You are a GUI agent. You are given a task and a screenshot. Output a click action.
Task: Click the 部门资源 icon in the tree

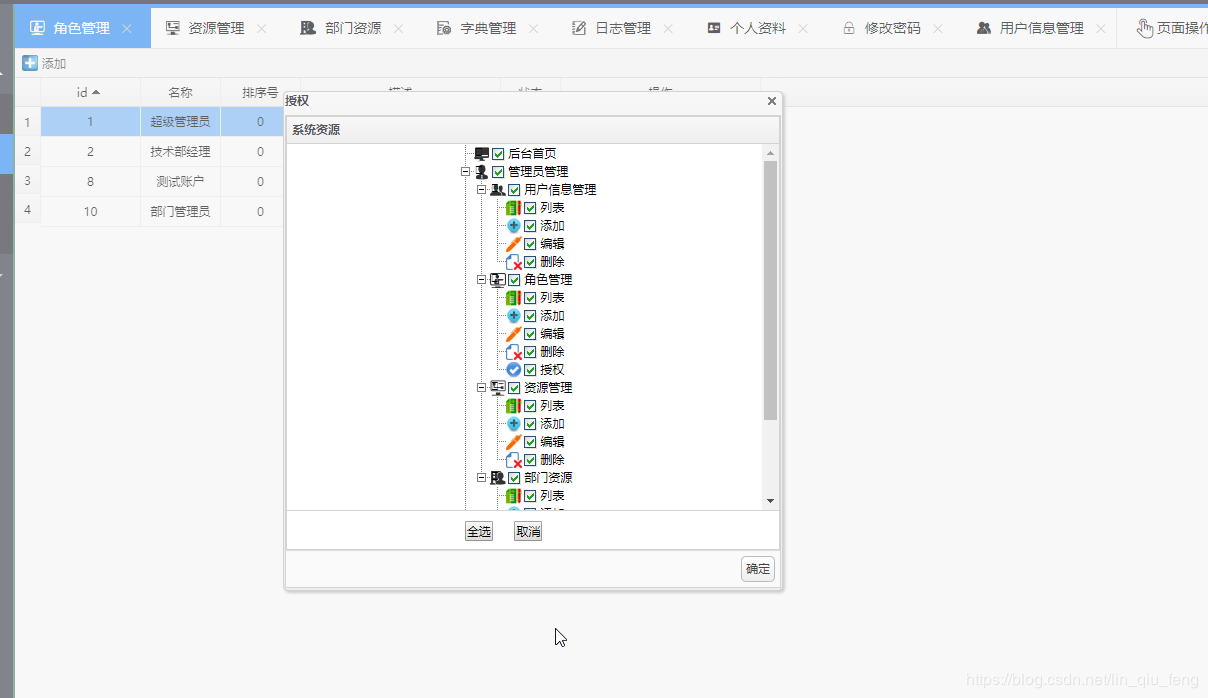[x=498, y=478]
